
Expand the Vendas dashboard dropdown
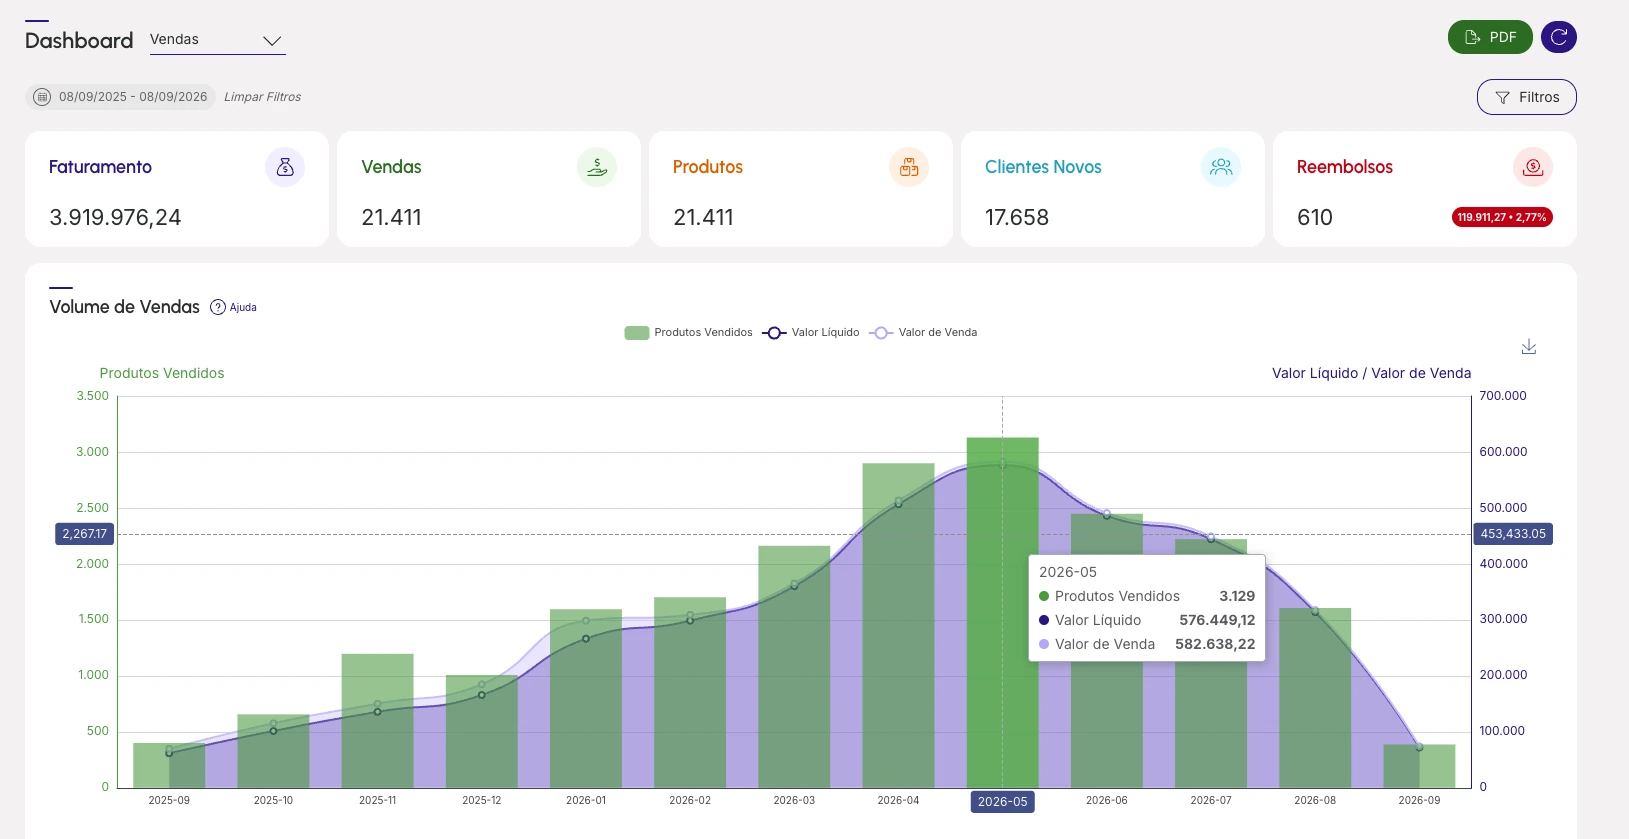(x=217, y=40)
